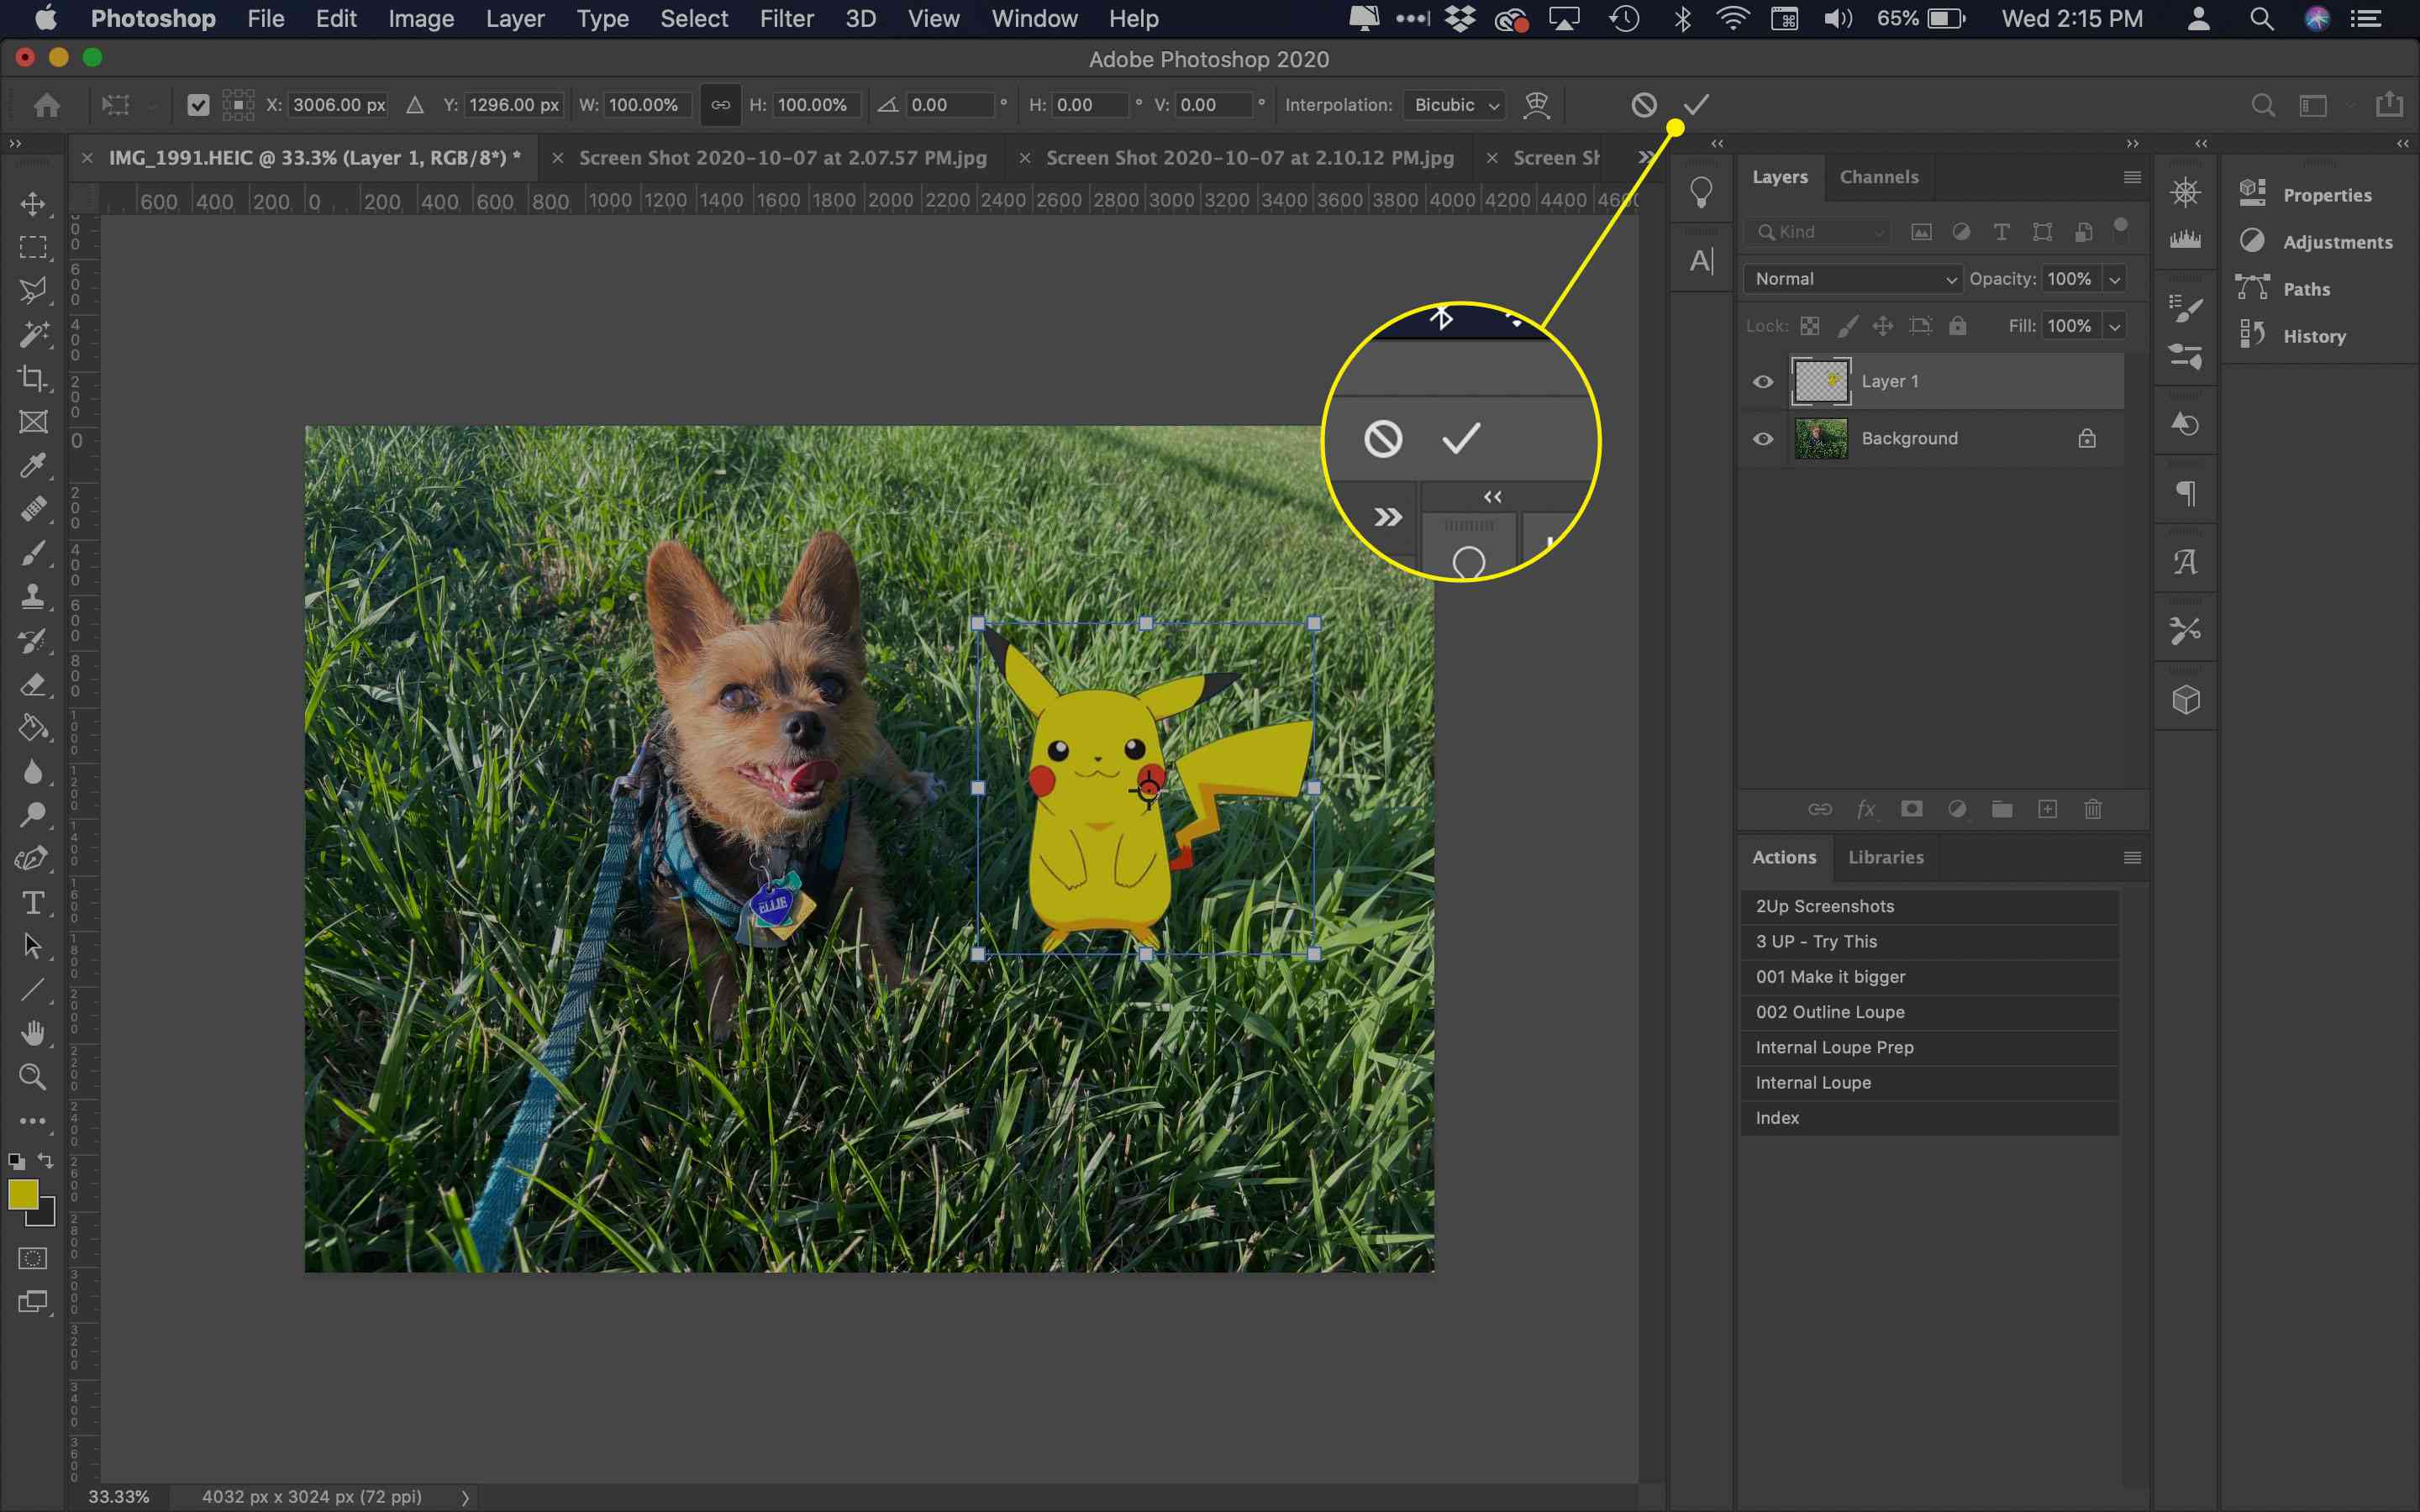Select the Frame tool
The width and height of the screenshot is (2420, 1512).
[33, 422]
